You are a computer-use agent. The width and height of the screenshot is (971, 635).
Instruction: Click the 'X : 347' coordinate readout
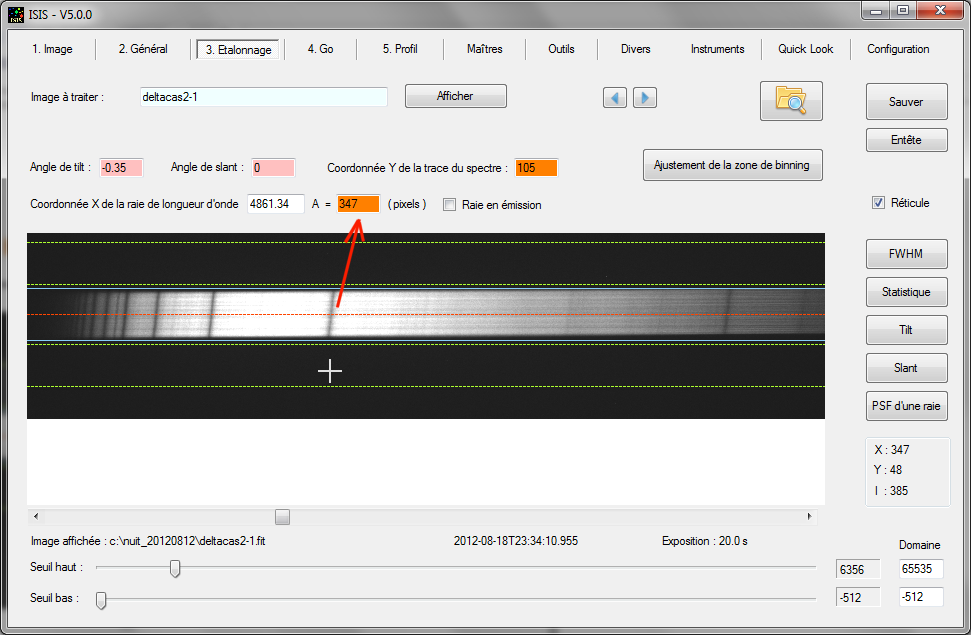tap(892, 450)
